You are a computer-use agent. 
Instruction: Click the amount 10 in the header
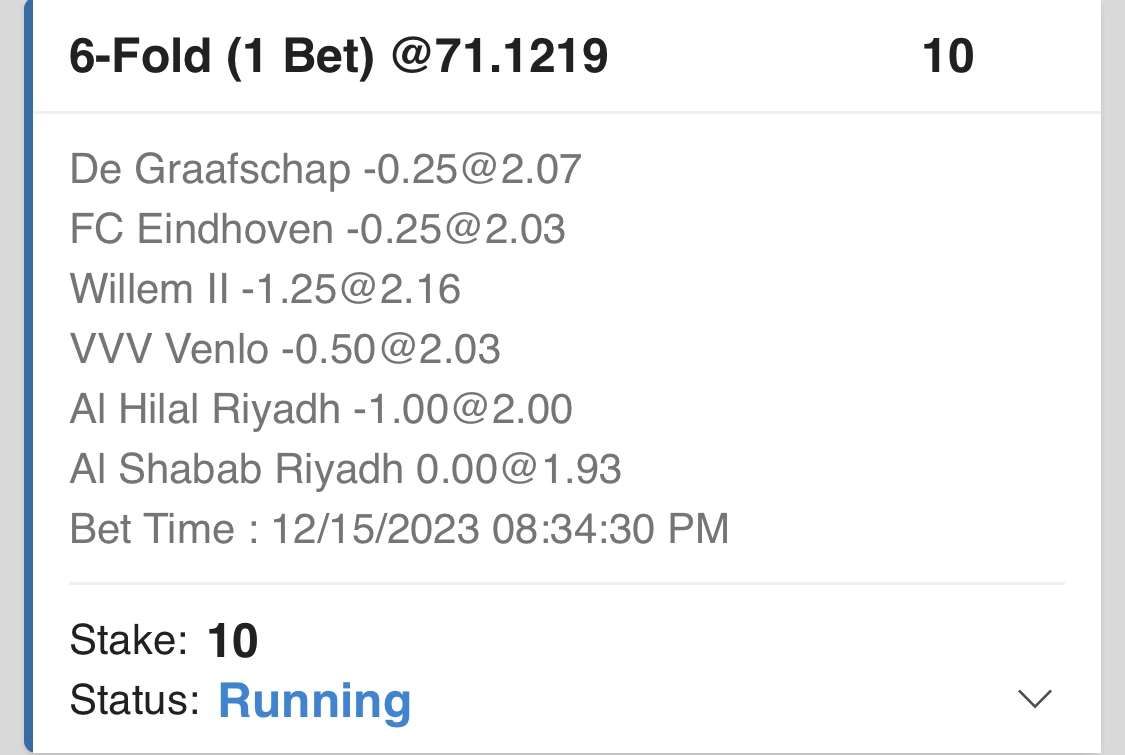pos(947,57)
